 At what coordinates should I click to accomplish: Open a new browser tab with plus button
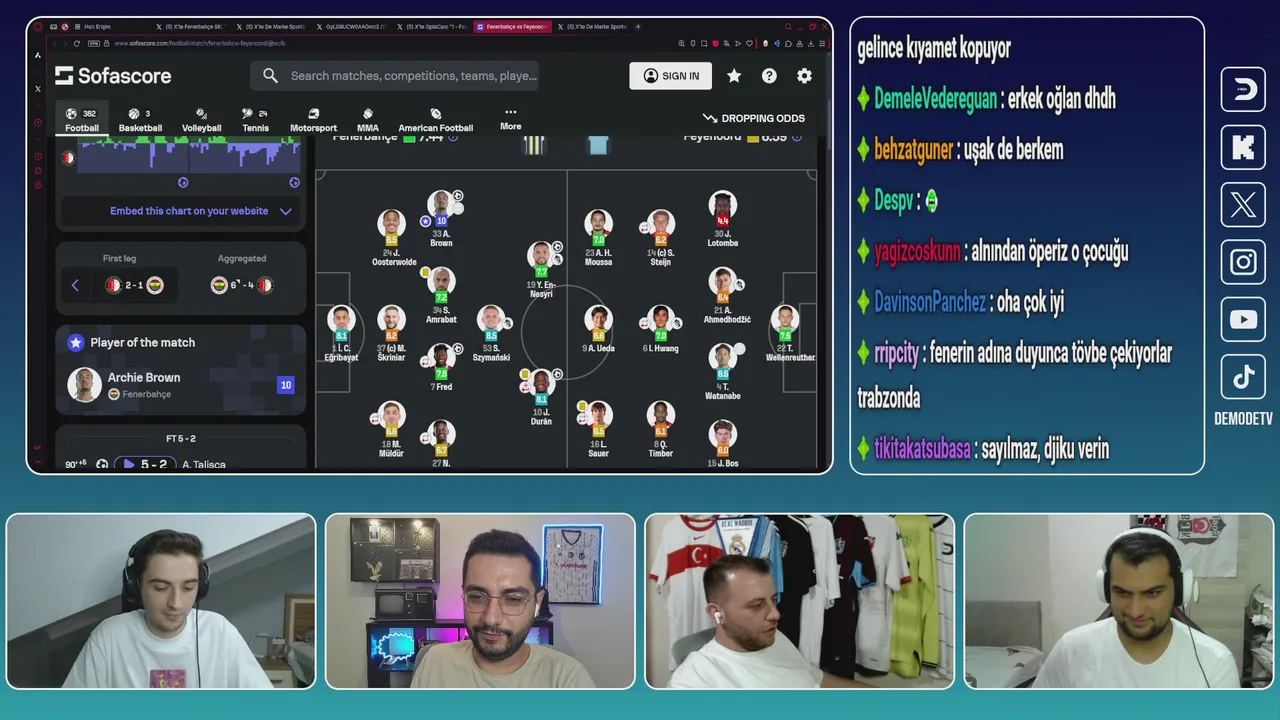pos(638,27)
